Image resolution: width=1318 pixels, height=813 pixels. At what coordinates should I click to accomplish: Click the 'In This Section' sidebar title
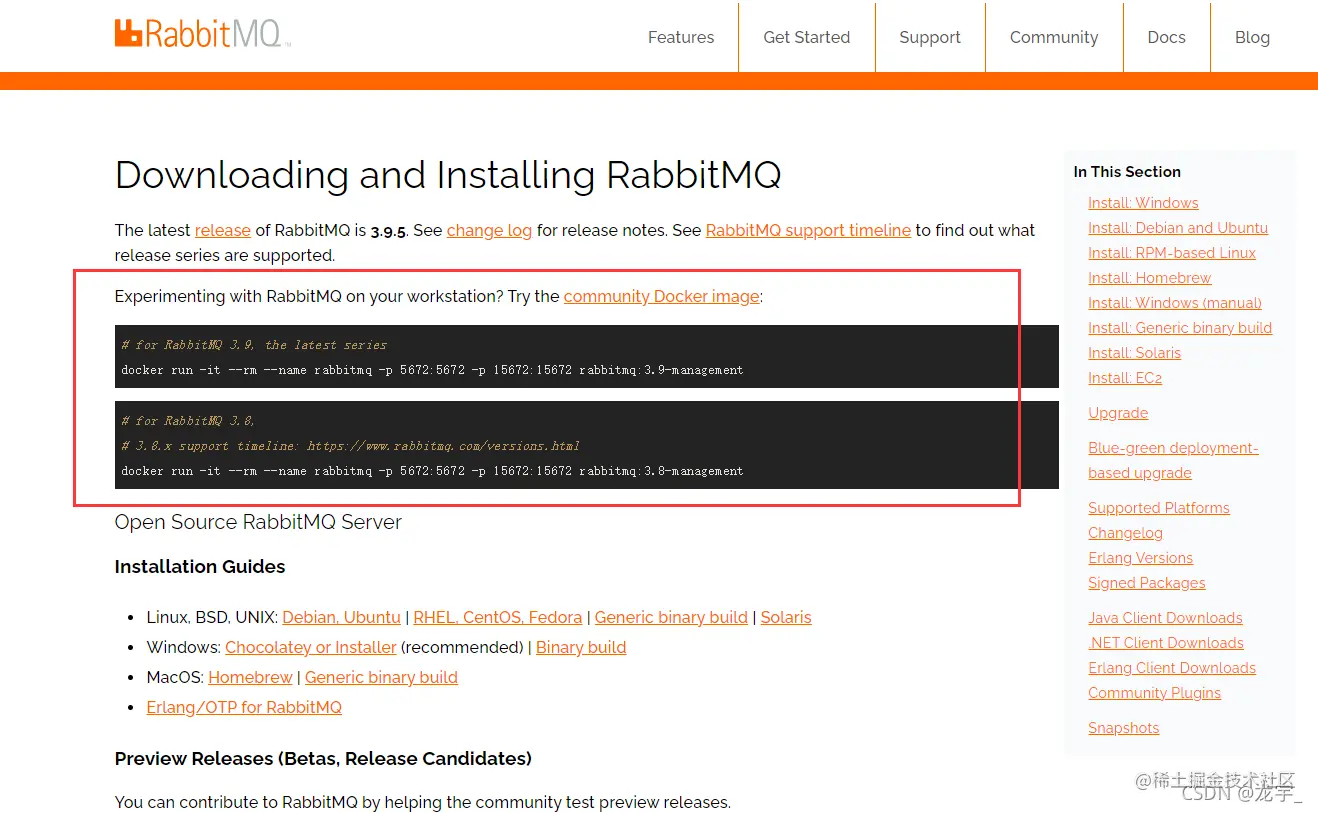1127,172
